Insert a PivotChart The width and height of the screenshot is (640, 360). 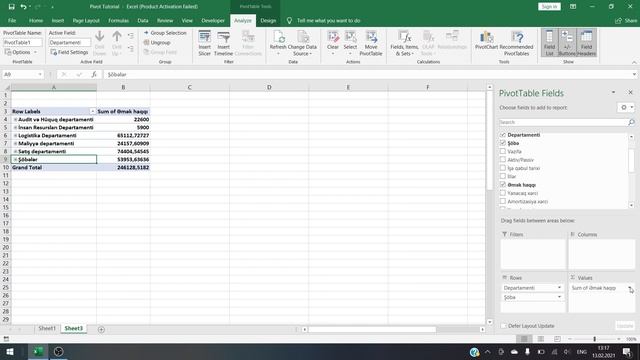tap(486, 41)
